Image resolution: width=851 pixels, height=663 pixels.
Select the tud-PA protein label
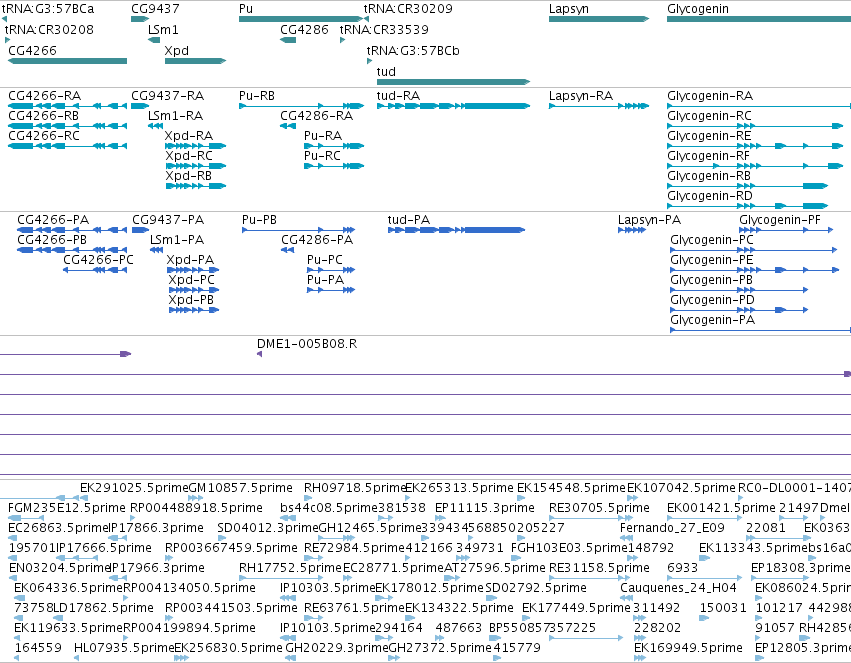(409, 220)
